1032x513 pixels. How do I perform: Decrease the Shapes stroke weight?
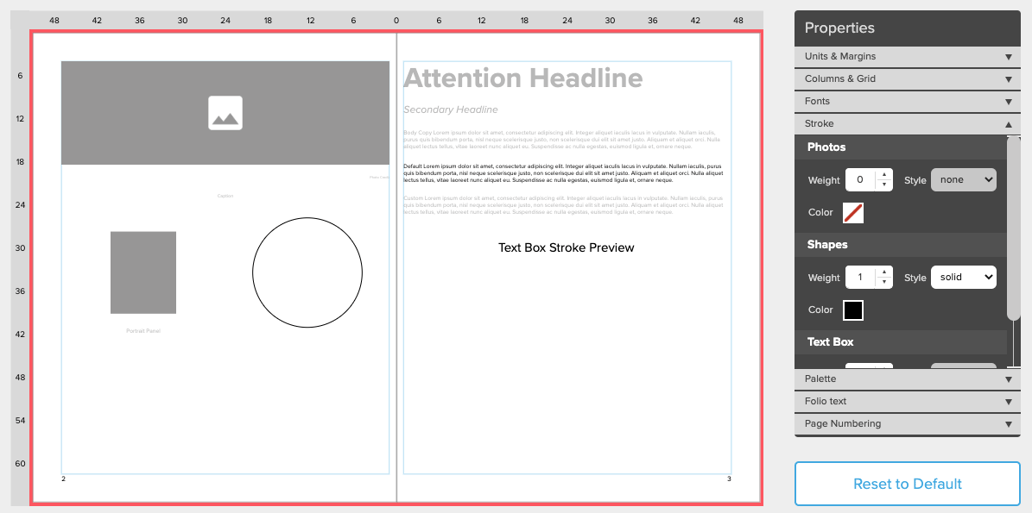[x=883, y=283]
